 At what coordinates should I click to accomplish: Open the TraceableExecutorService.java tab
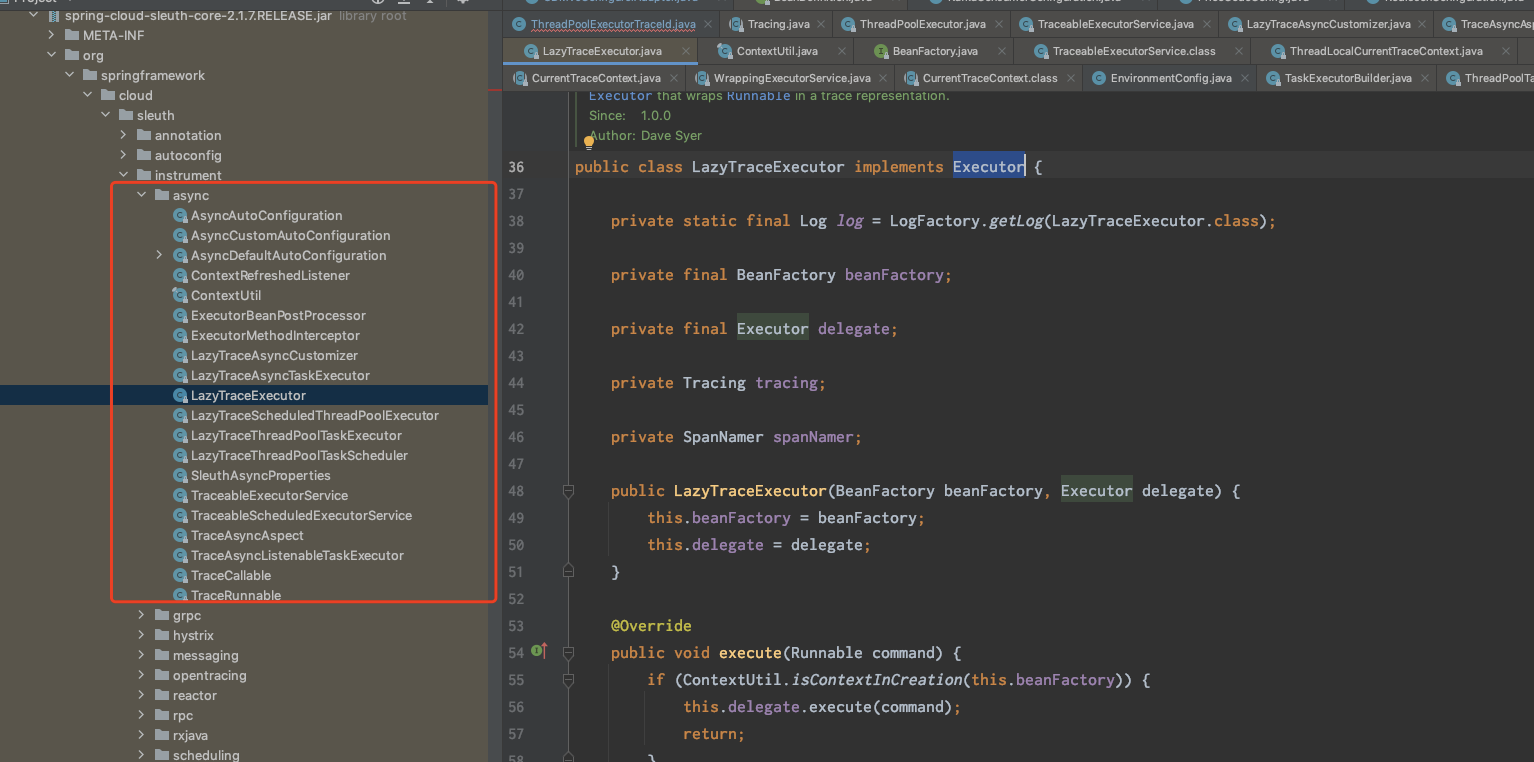[1115, 24]
